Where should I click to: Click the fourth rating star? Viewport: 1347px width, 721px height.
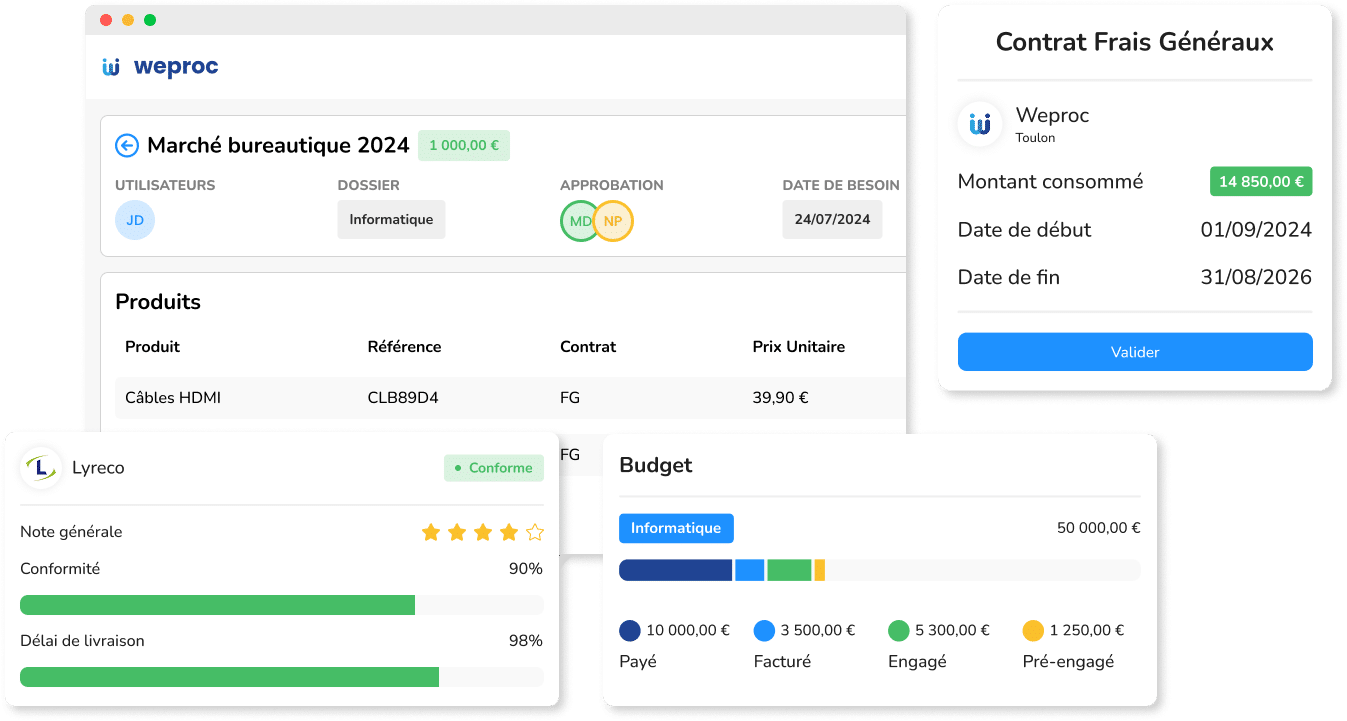[x=509, y=532]
